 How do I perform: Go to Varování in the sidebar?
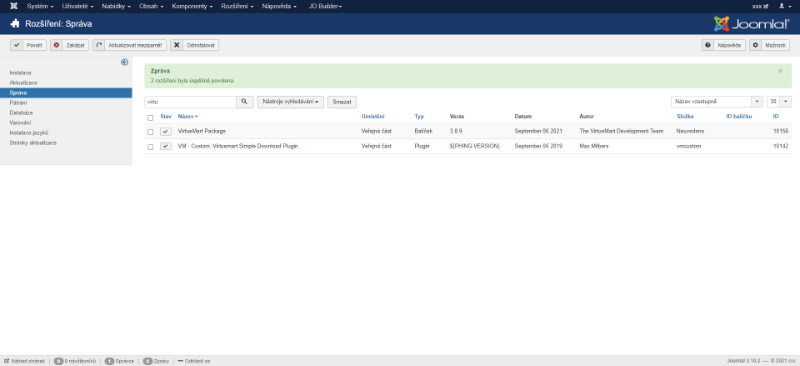[20, 123]
